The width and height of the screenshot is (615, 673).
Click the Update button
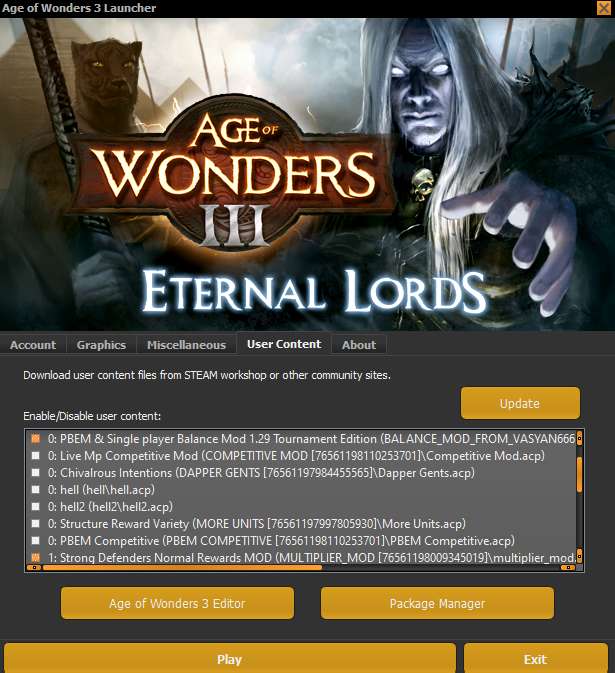[520, 403]
